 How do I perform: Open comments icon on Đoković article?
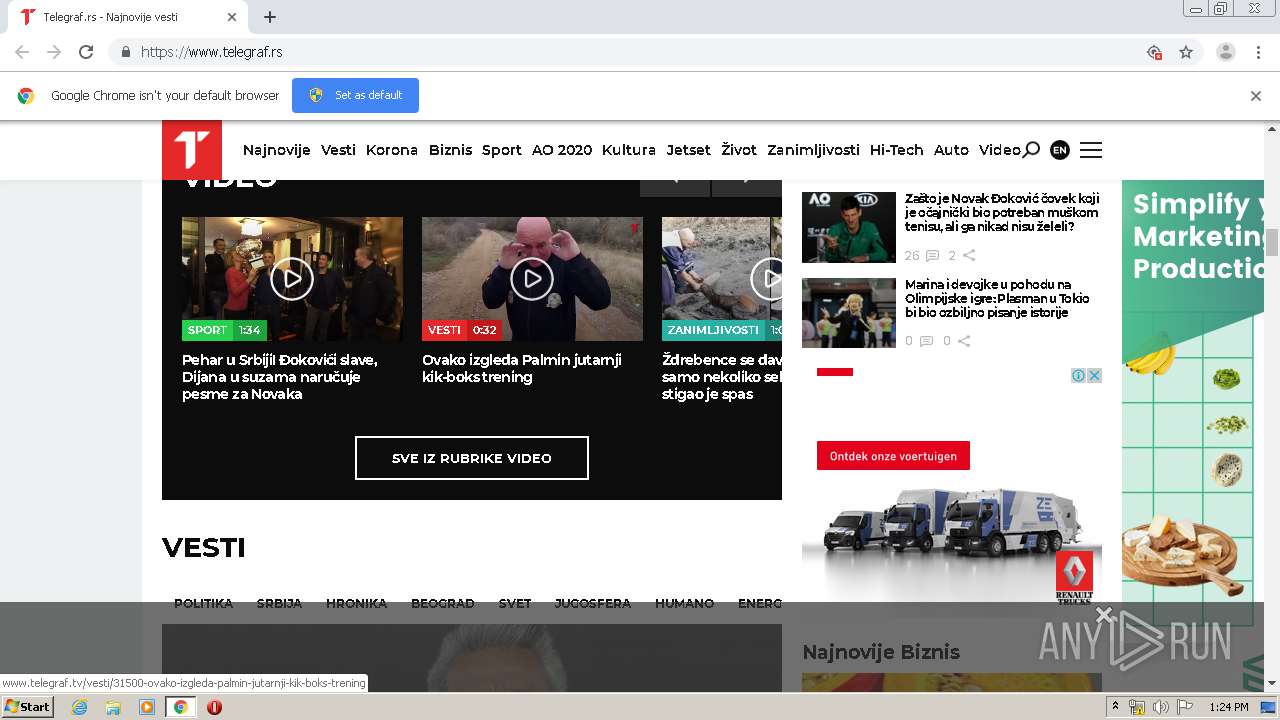[x=932, y=256]
